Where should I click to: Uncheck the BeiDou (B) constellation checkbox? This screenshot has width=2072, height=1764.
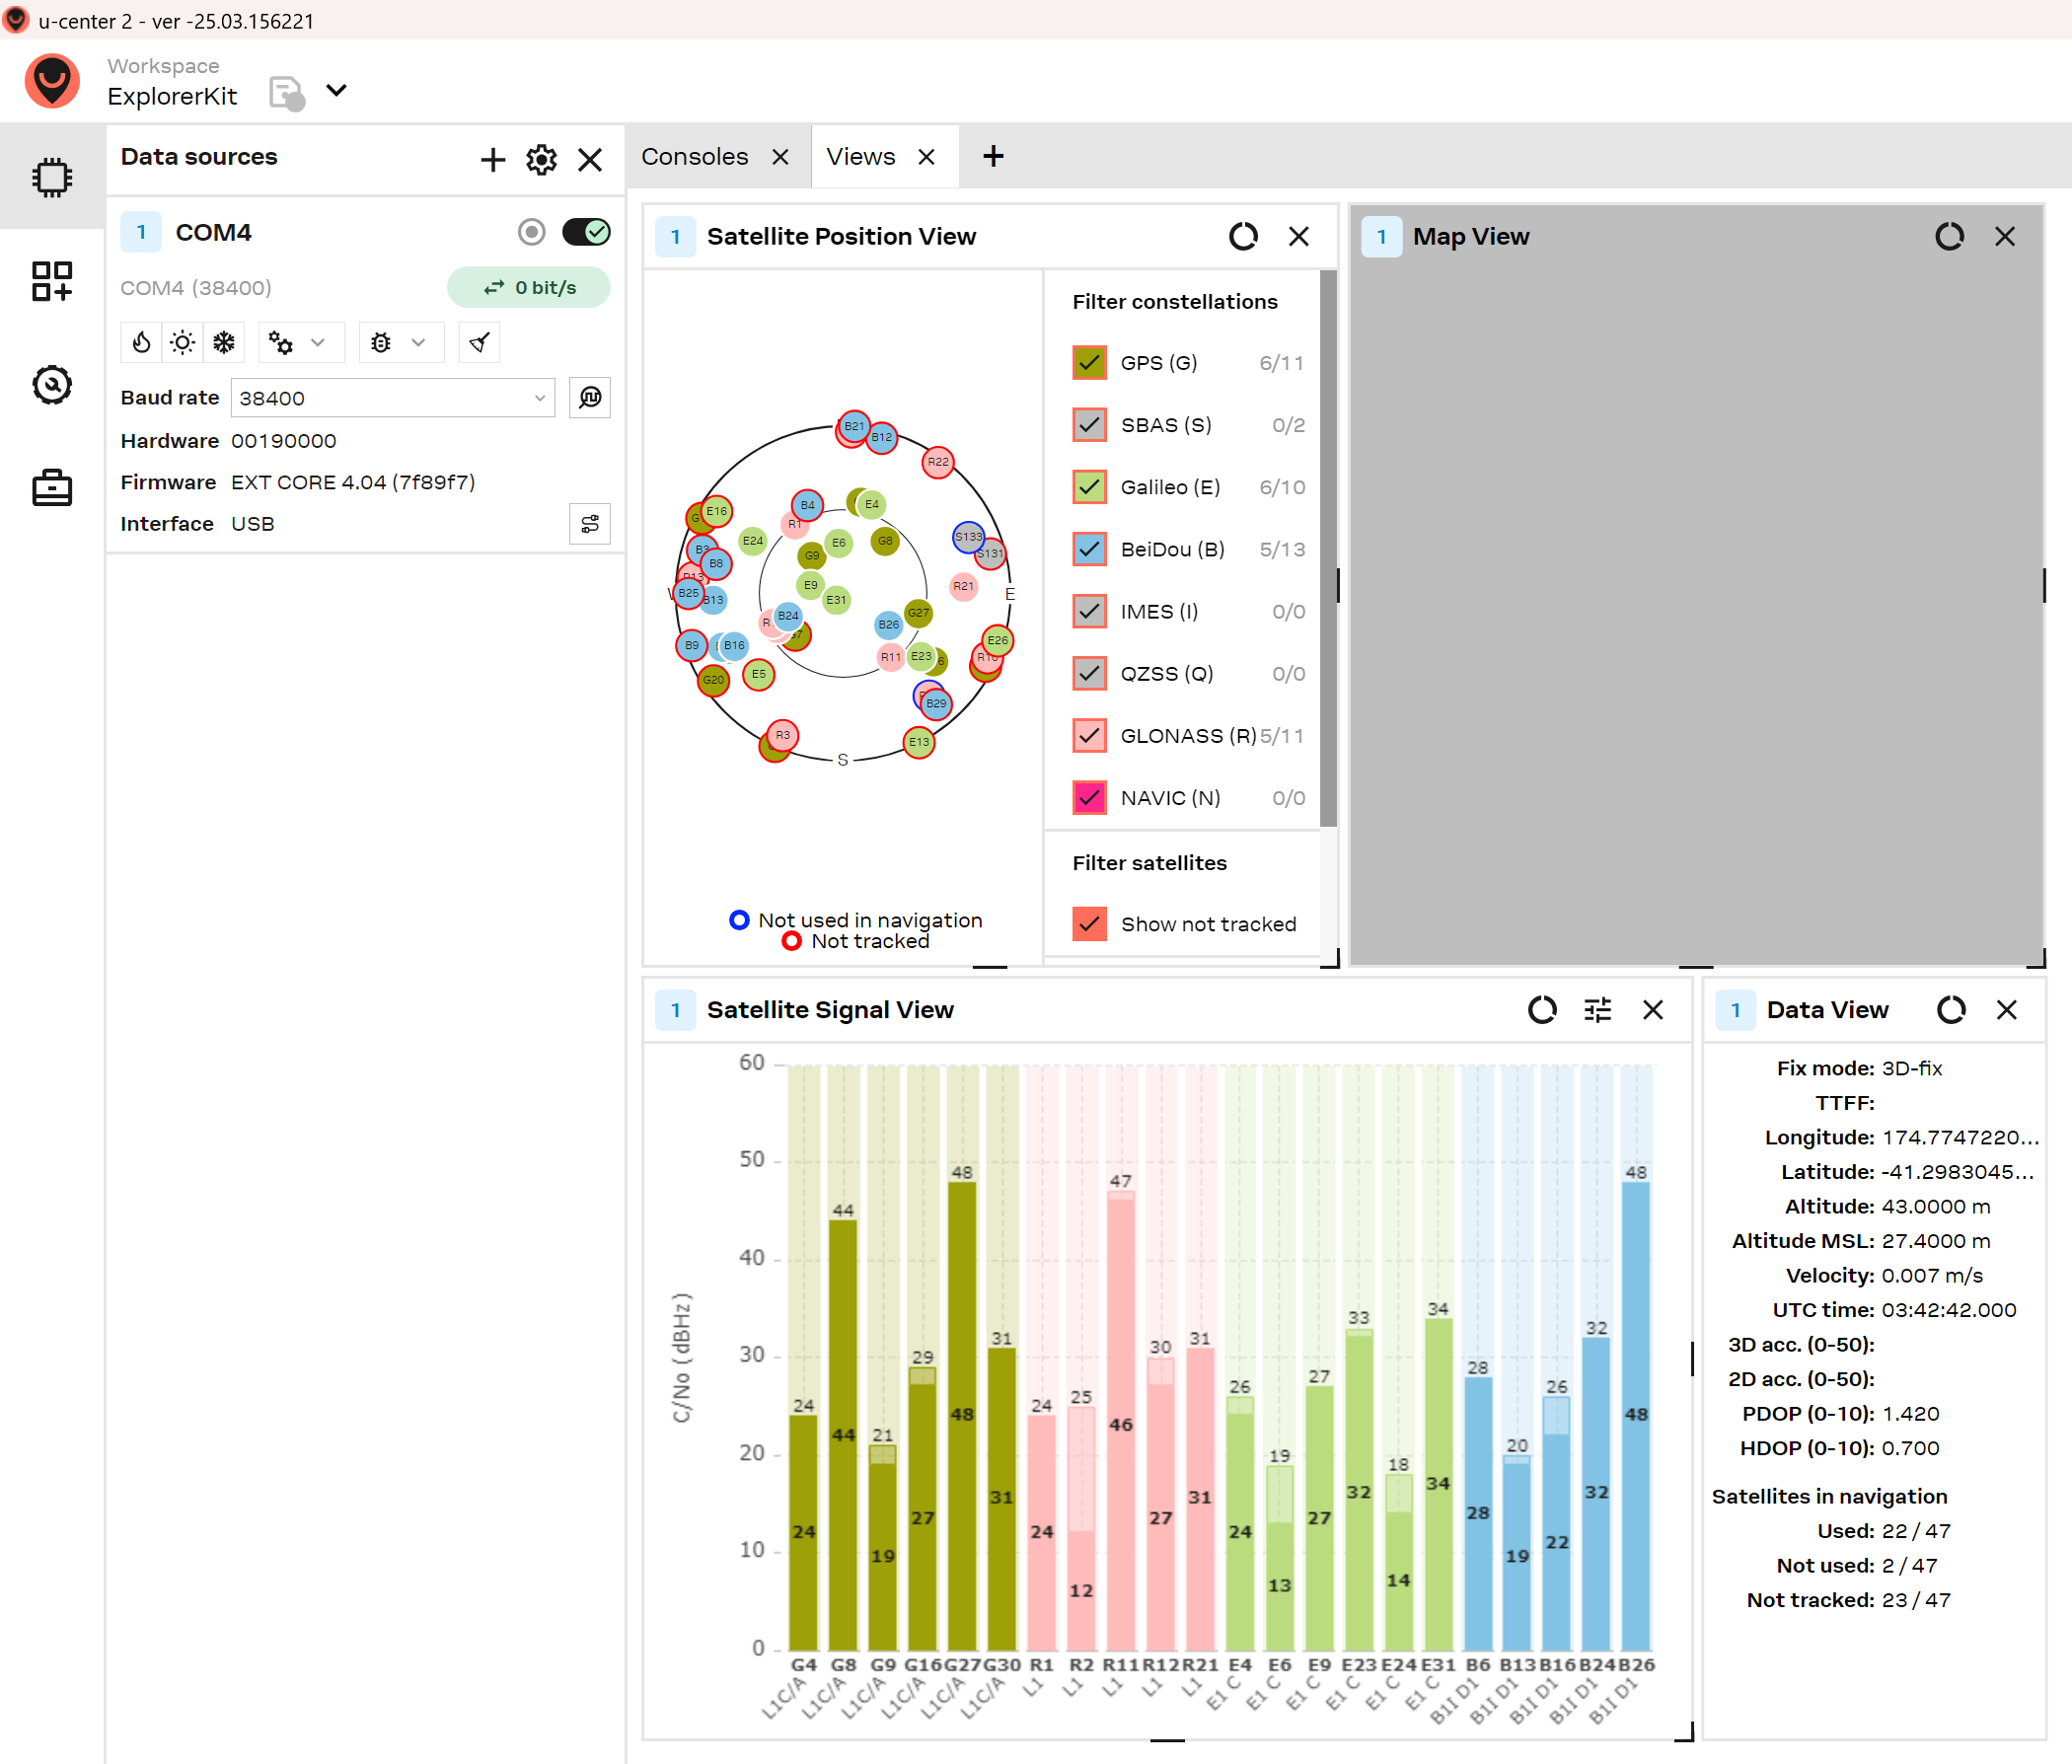(x=1089, y=549)
